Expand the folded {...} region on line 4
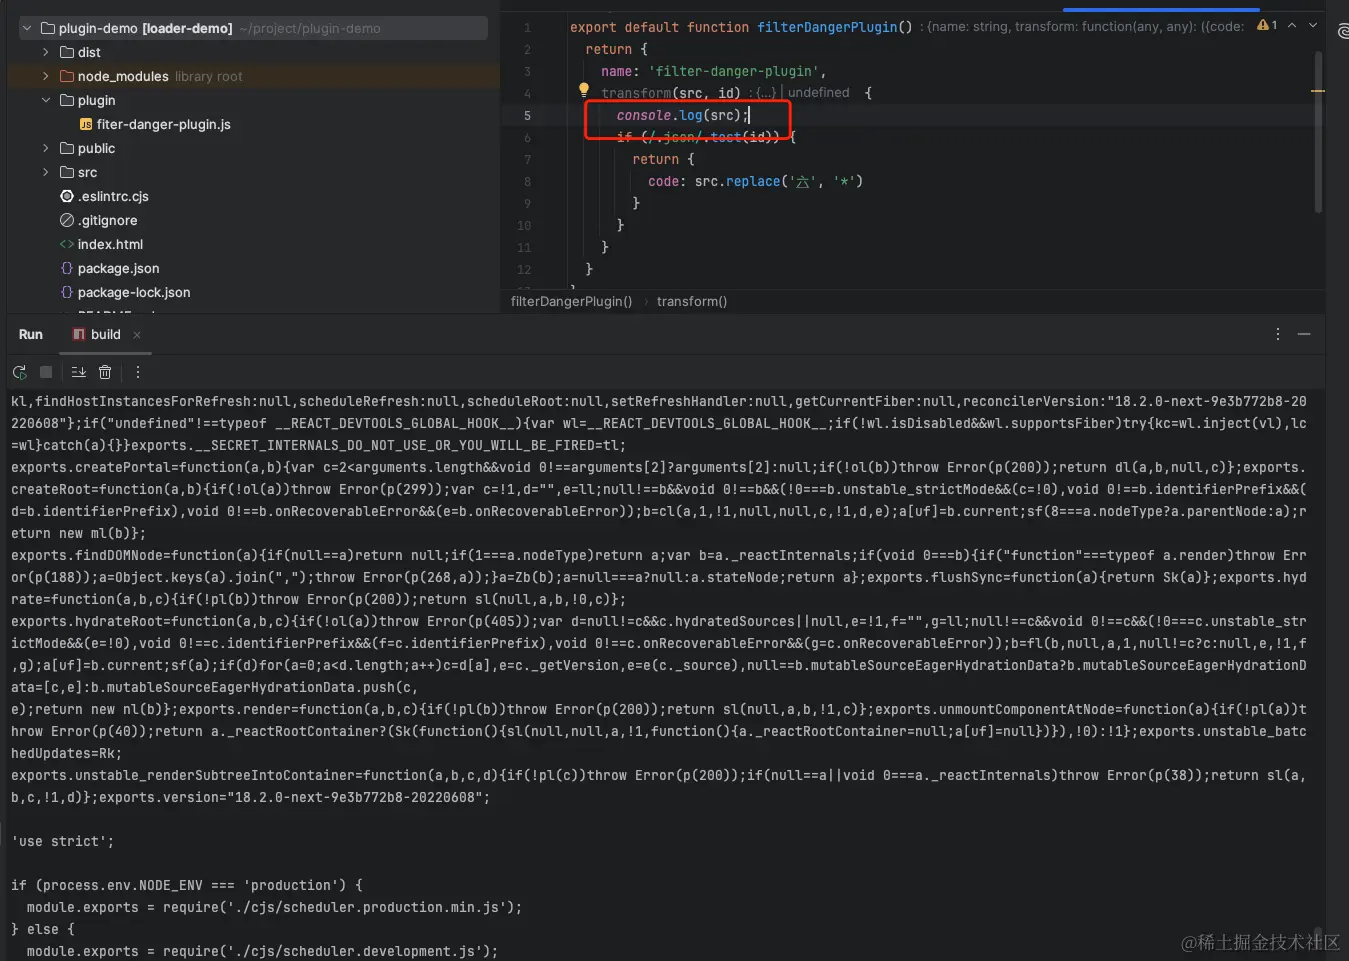 766,93
